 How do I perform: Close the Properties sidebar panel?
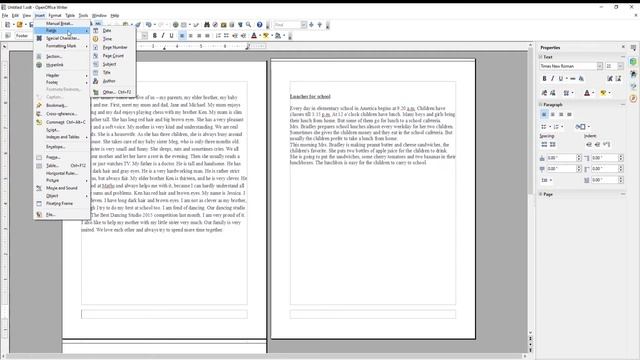(x=623, y=47)
